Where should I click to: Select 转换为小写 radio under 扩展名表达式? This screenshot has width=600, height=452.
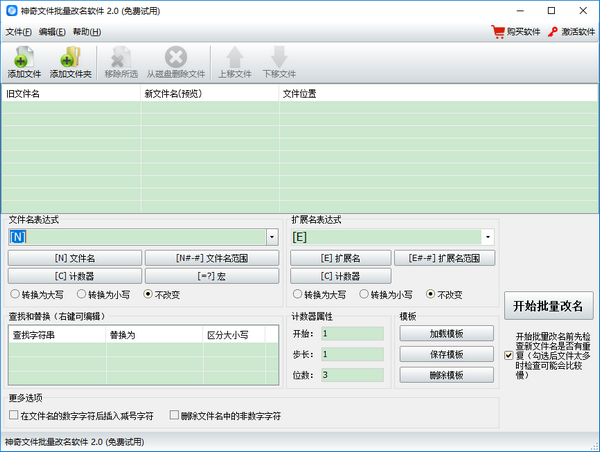[x=365, y=295]
